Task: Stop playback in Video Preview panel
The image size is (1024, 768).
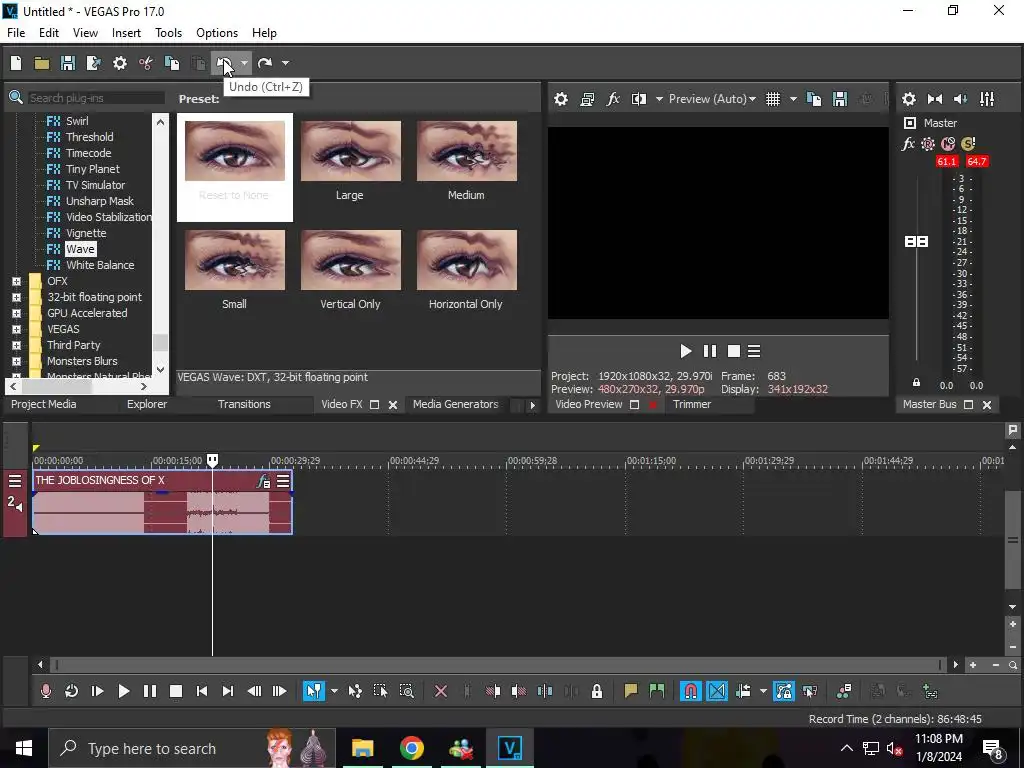Action: click(733, 351)
